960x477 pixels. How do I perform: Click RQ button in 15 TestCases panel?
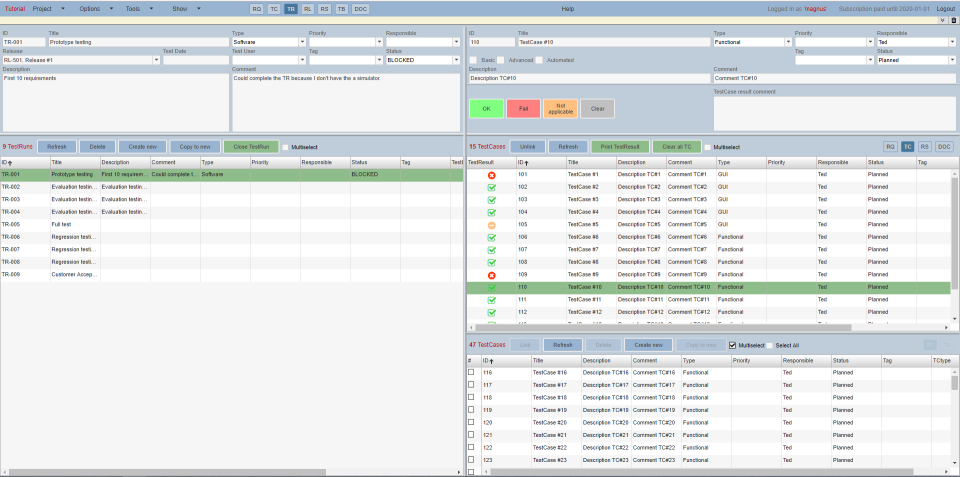click(x=890, y=147)
